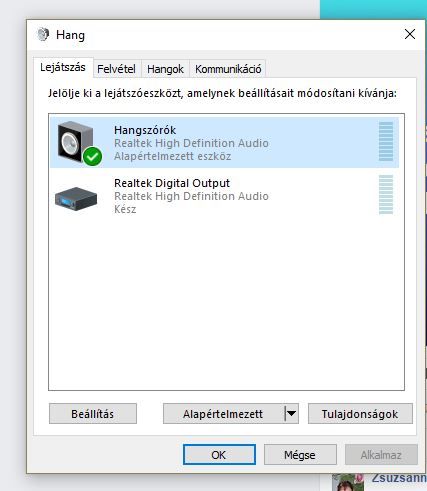This screenshot has width=427, height=491.
Task: Click the Realtek Digital Output receiver icon
Action: 76,199
